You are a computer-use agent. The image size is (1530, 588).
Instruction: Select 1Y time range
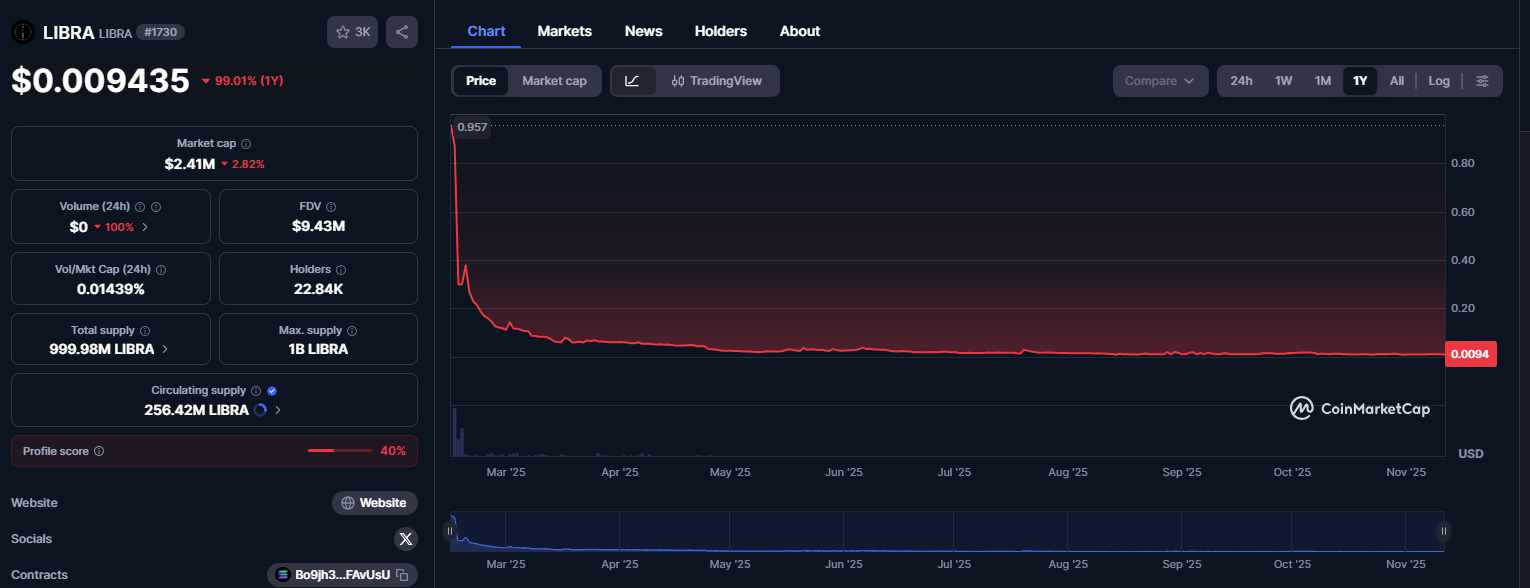[1360, 81]
